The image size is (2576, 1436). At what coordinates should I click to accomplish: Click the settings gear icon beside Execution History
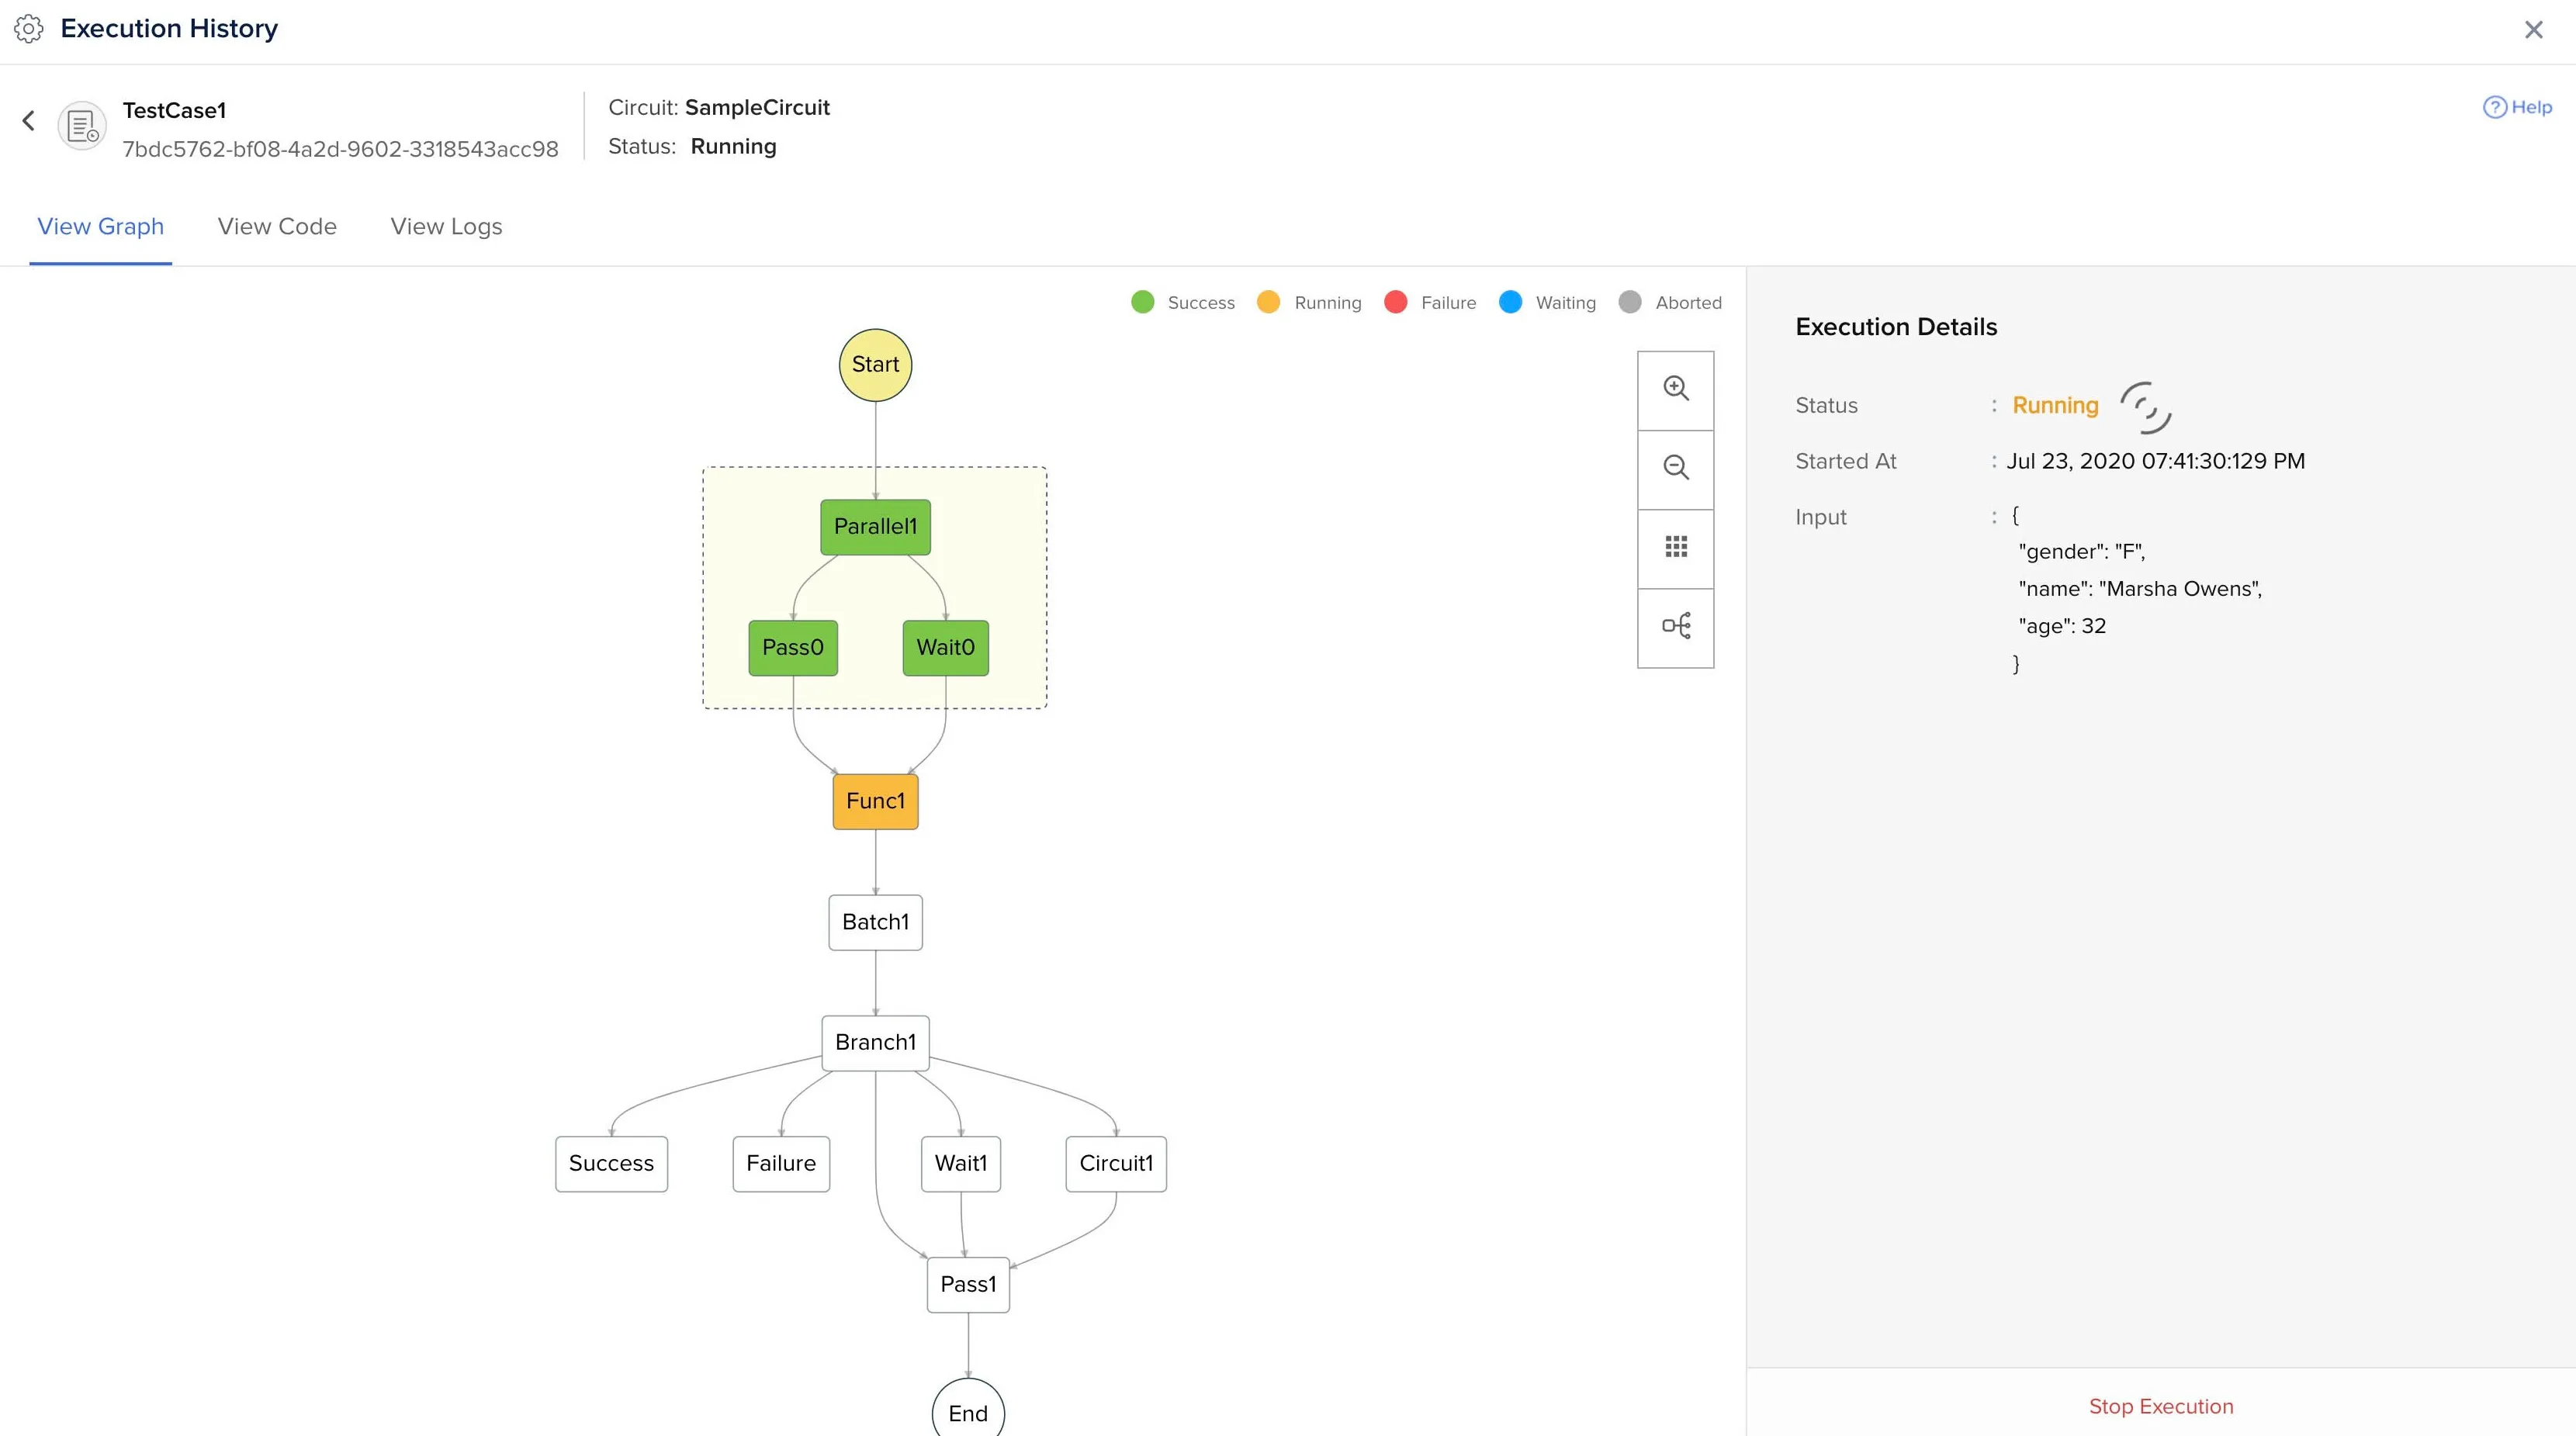pyautogui.click(x=28, y=29)
